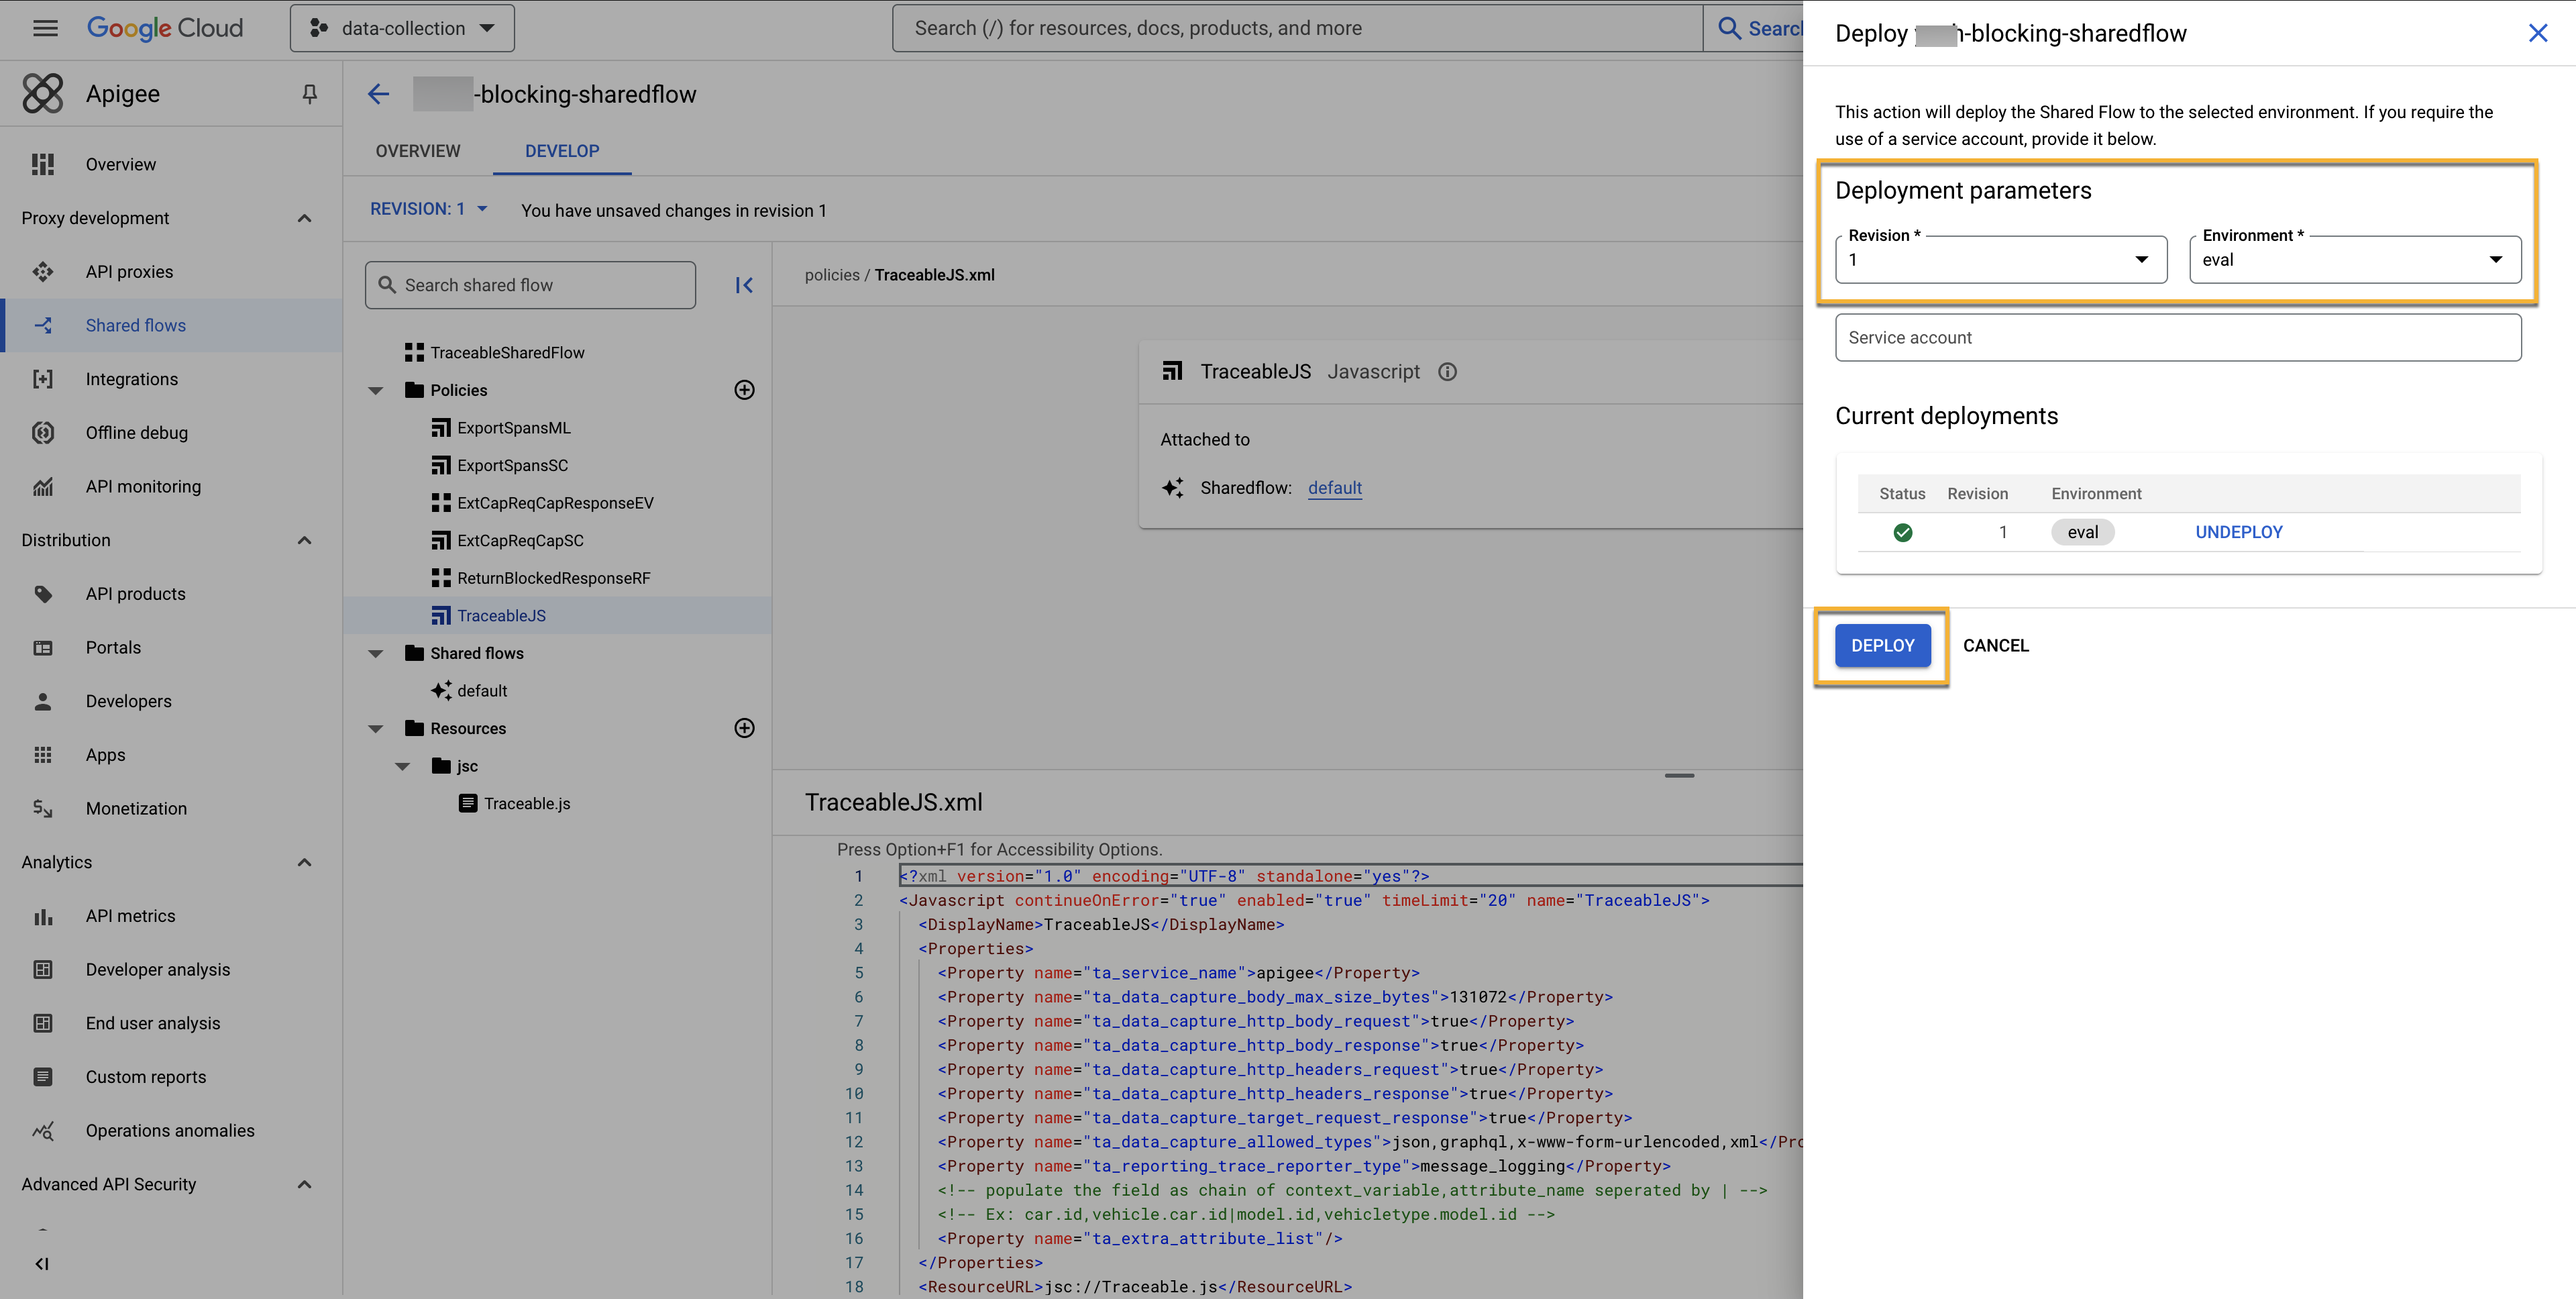This screenshot has height=1299, width=2576.
Task: Open the main hamburger navigation menu
Action: 45,28
